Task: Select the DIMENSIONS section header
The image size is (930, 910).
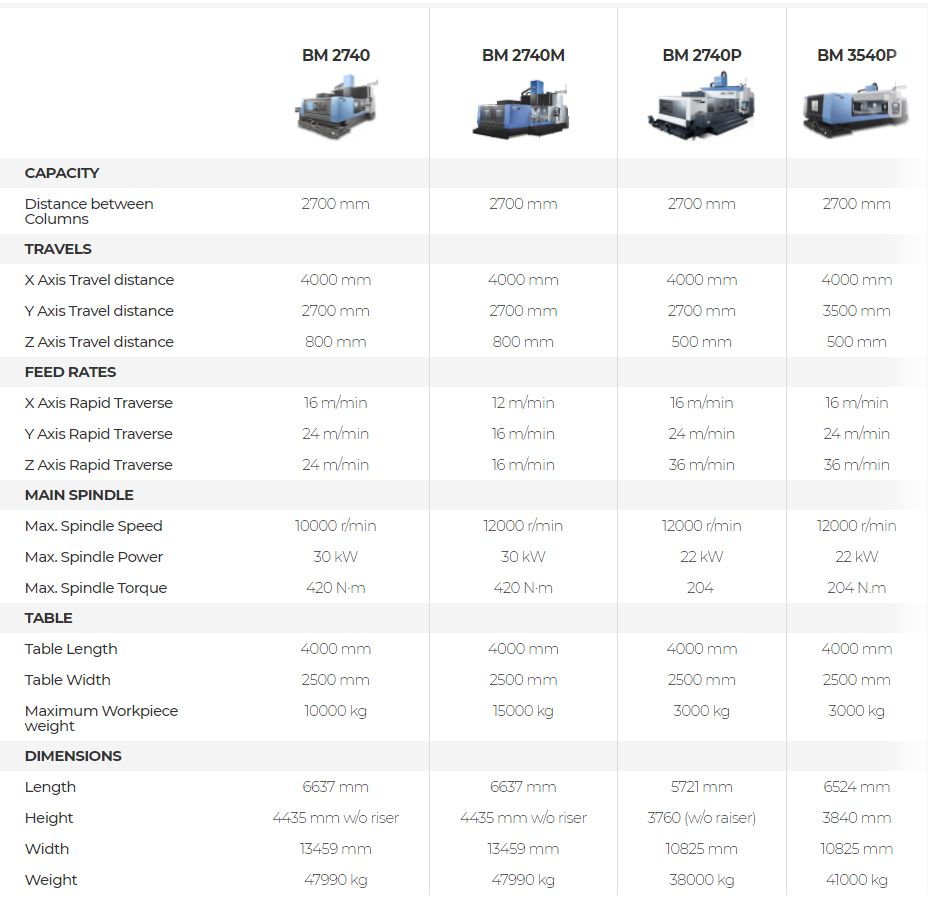Action: point(73,756)
